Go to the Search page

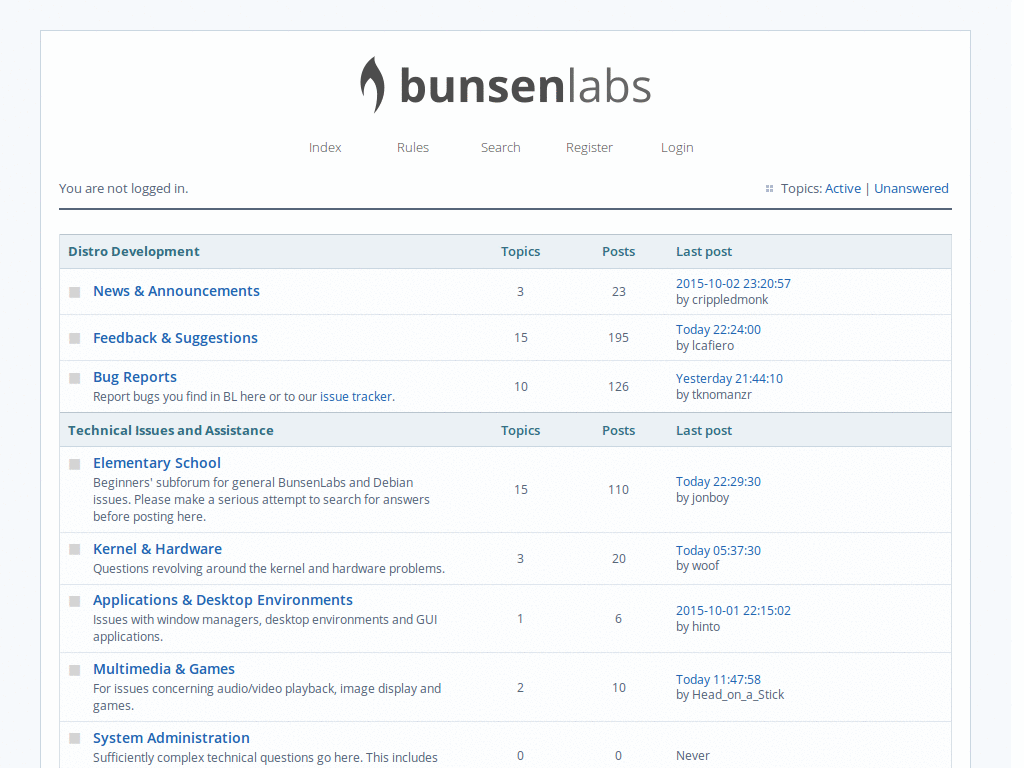click(x=500, y=147)
